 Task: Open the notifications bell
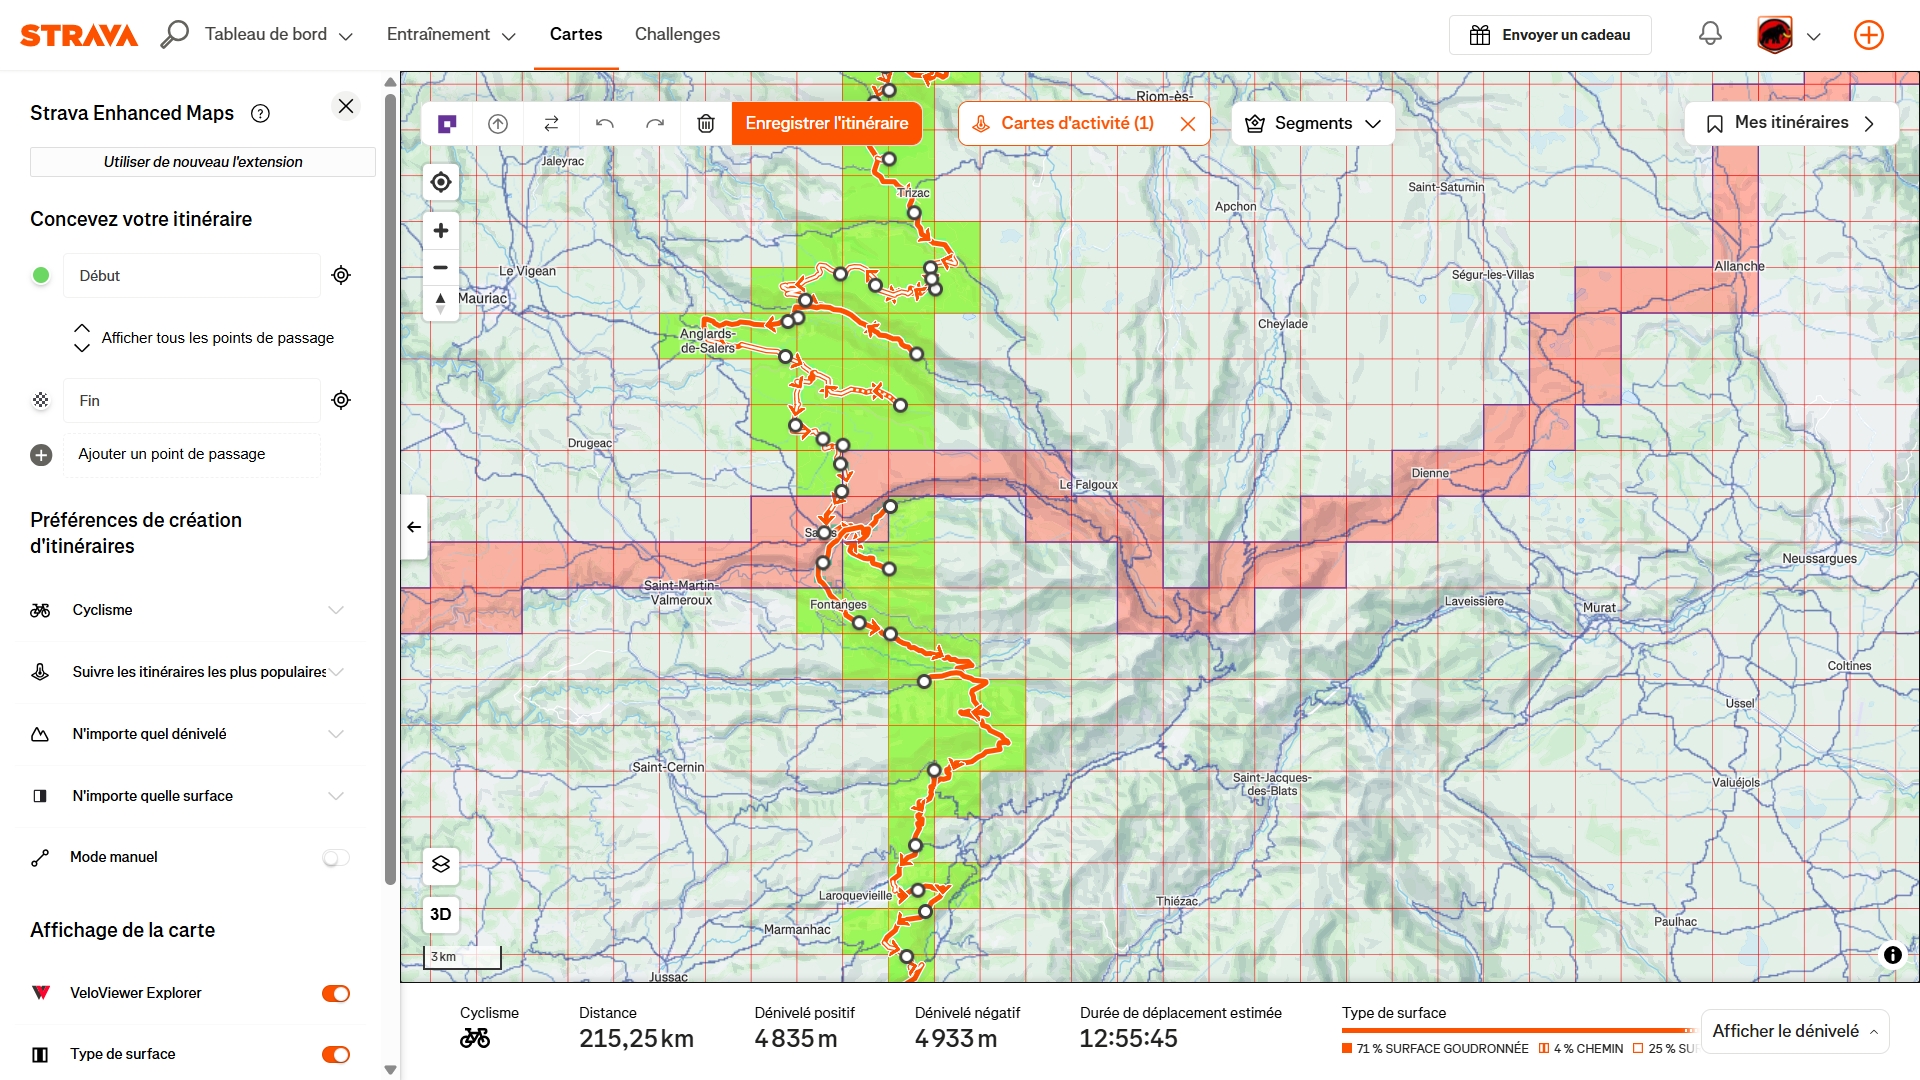click(1710, 35)
